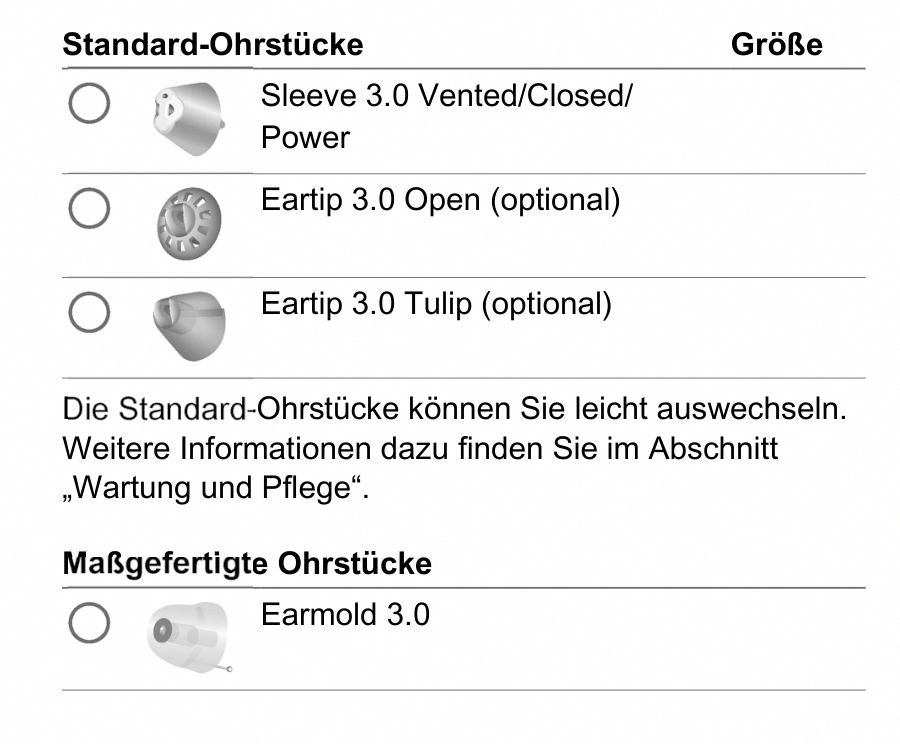
Task: Click the "Sleeve 3.0 Vented/Closed/" text label
Action: (446, 97)
